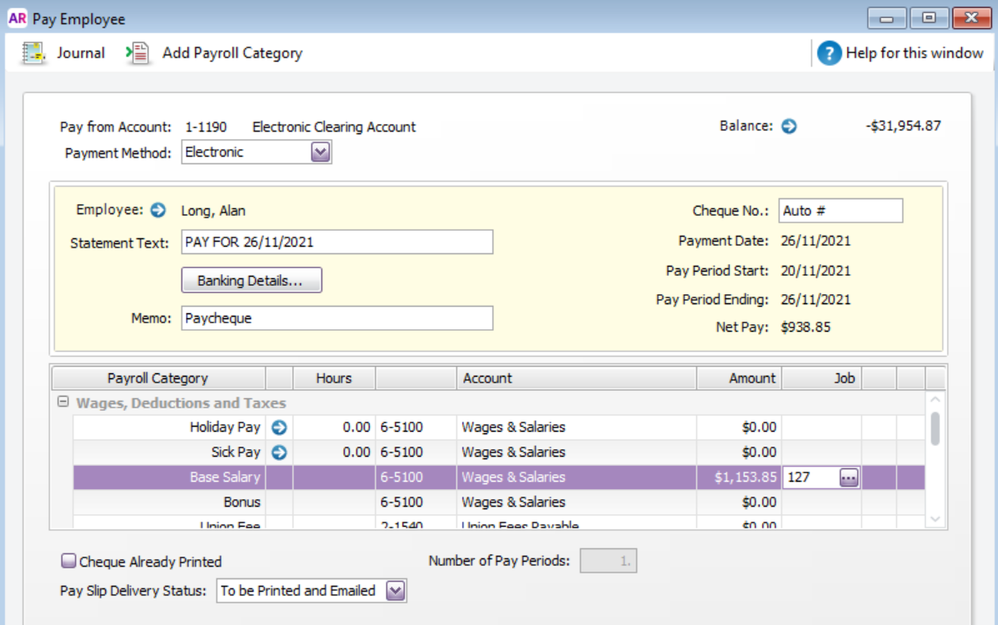Click the Holiday Pay detail arrow
Image resolution: width=998 pixels, height=625 pixels.
point(279,427)
